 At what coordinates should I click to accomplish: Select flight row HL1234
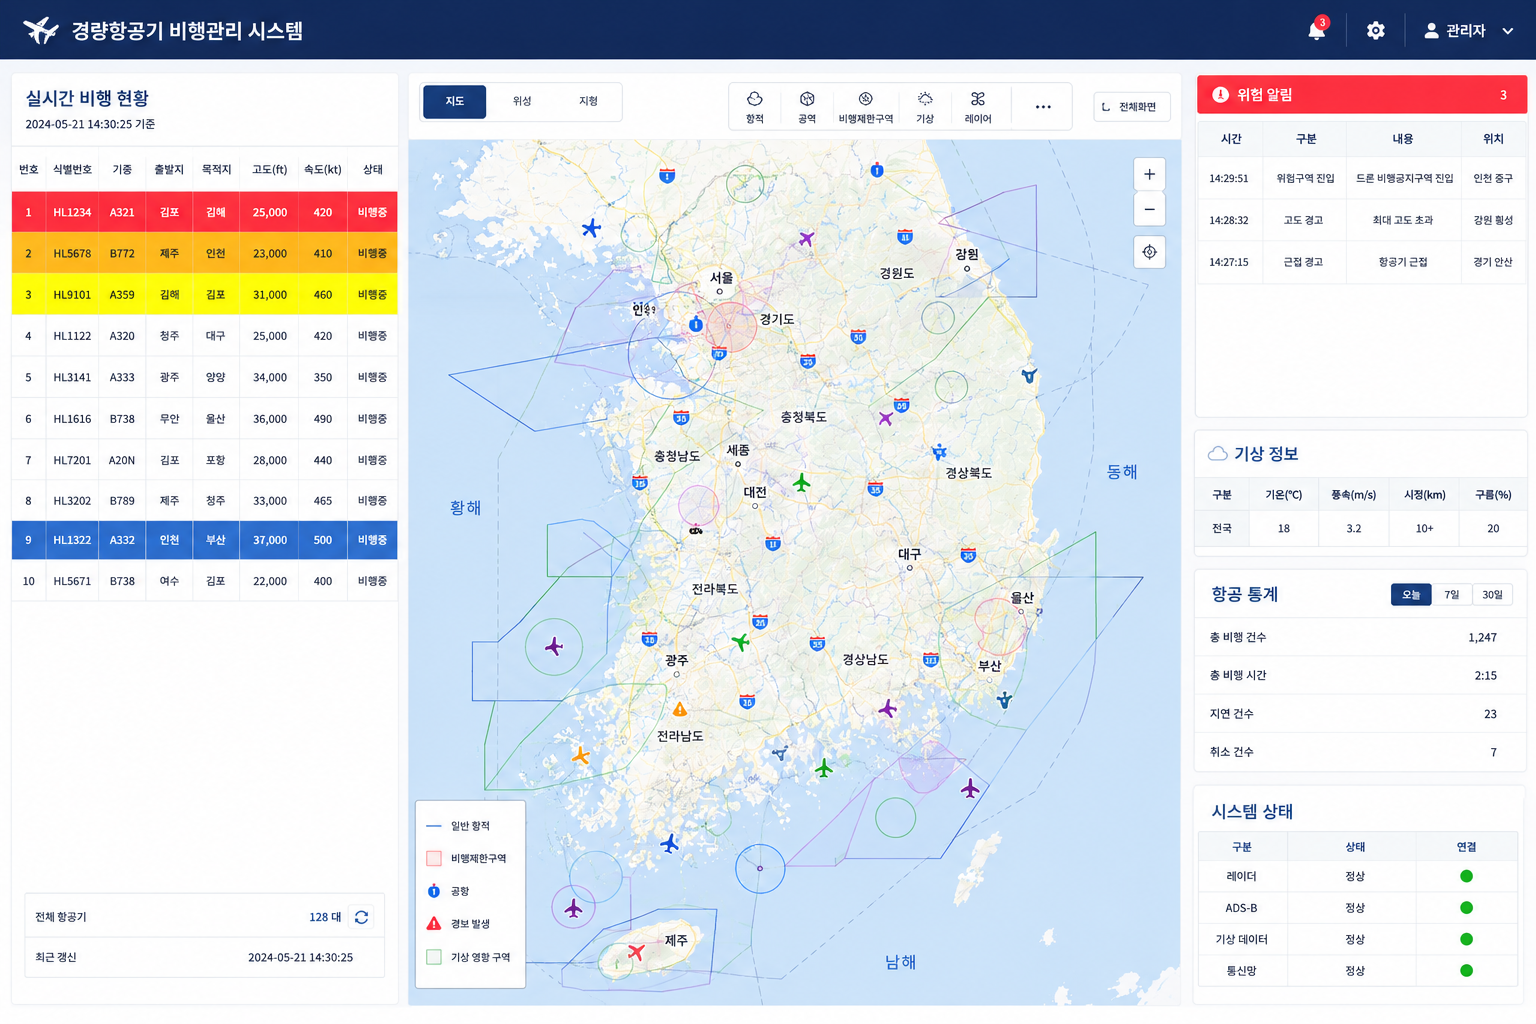205,212
